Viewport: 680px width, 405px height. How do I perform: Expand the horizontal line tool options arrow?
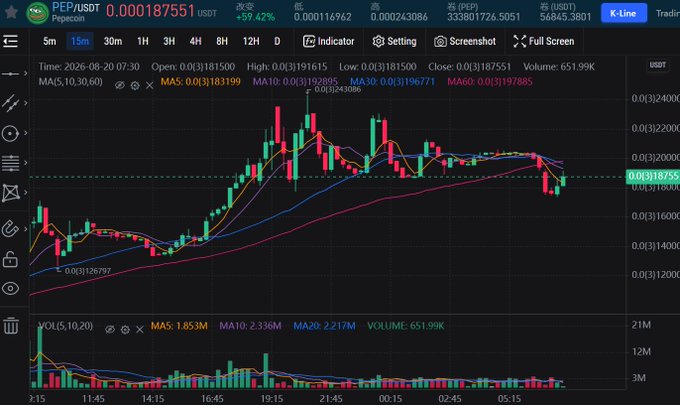(x=26, y=74)
